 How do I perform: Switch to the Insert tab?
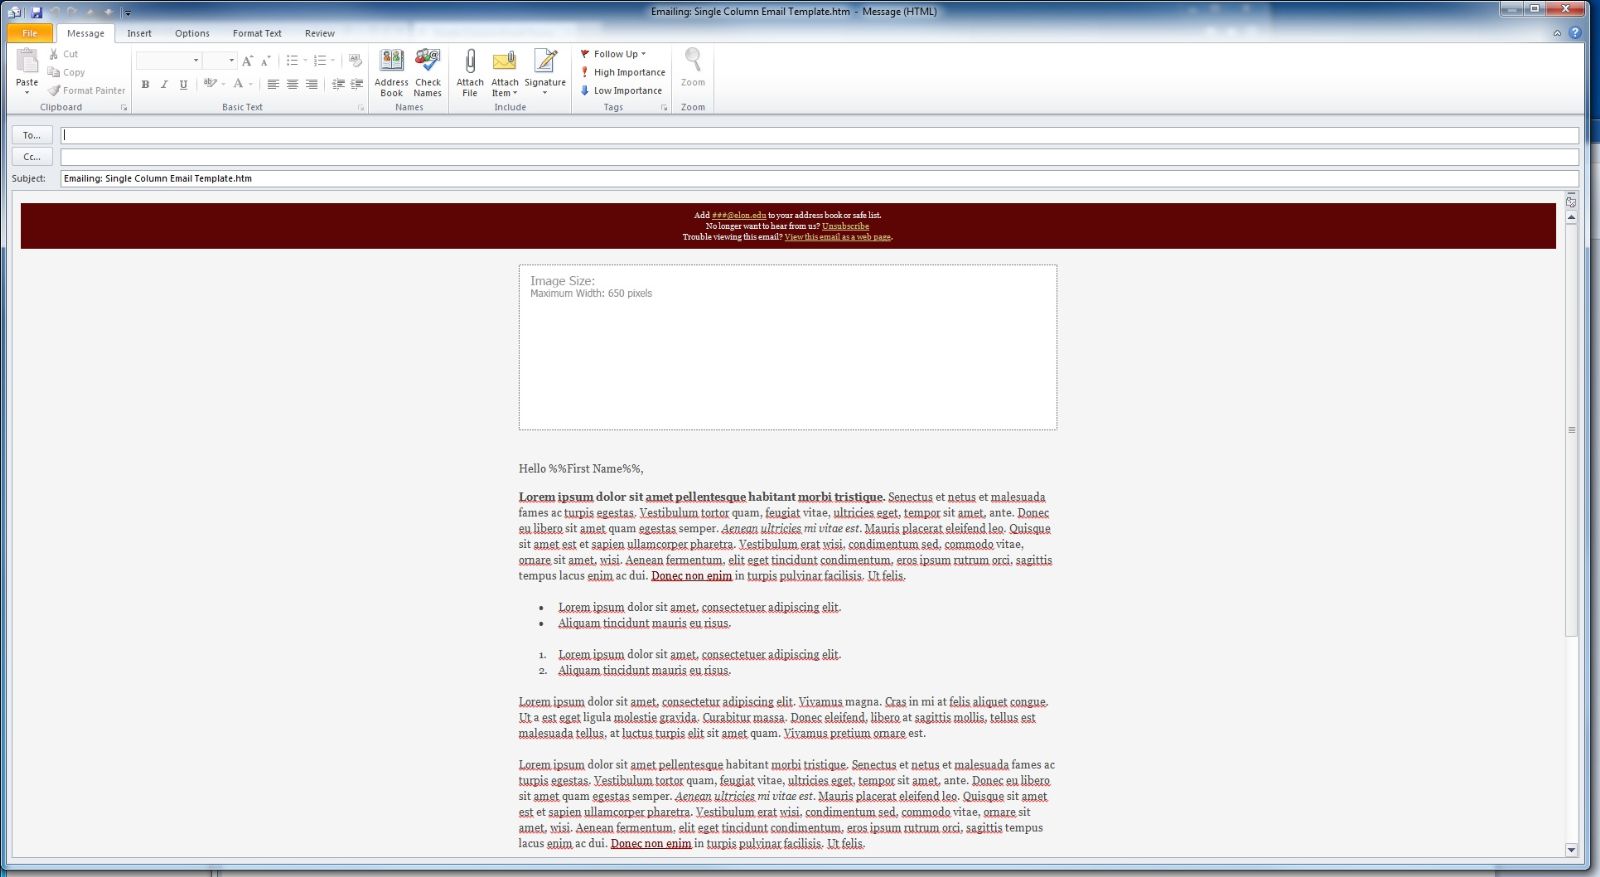tap(139, 33)
